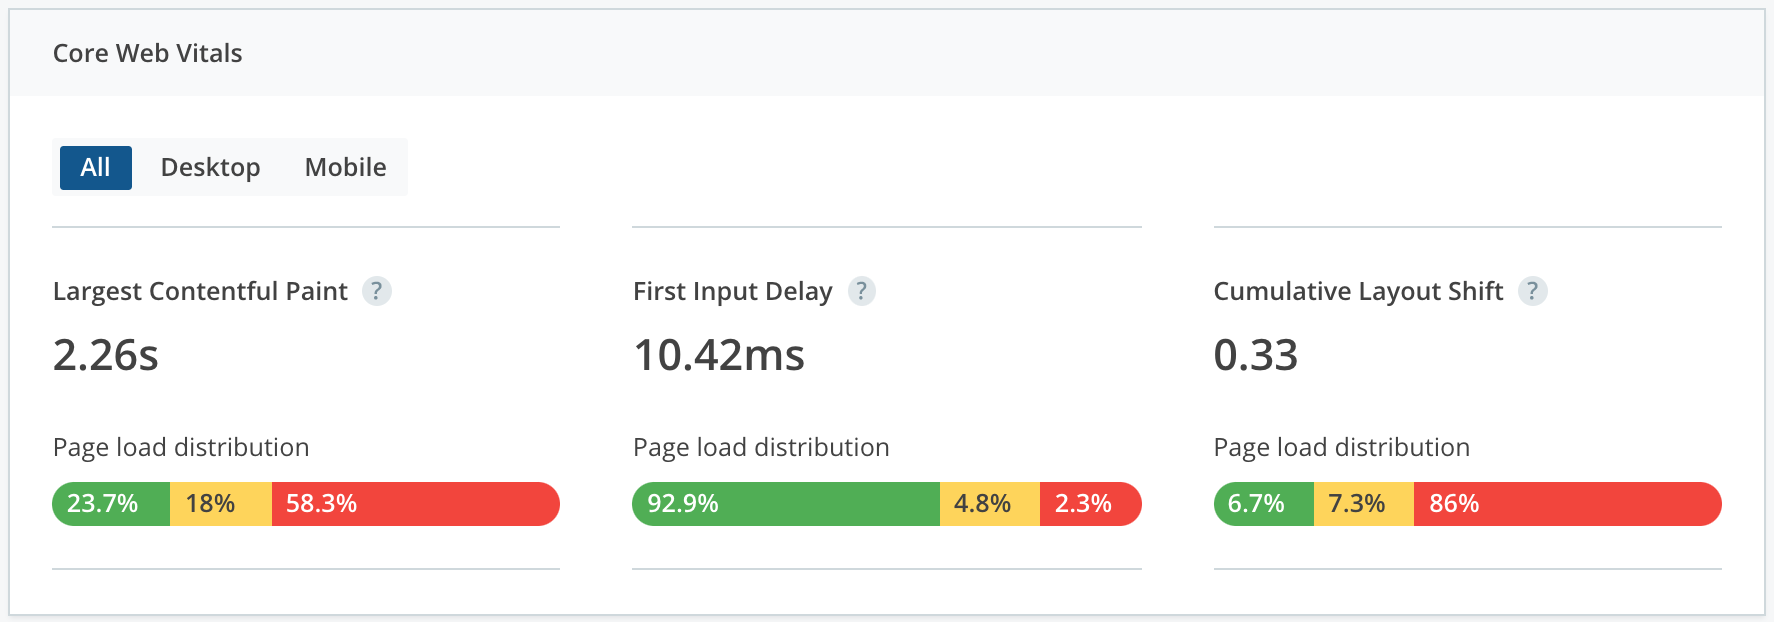
Task: Select the All devices filter
Action: coord(94,167)
